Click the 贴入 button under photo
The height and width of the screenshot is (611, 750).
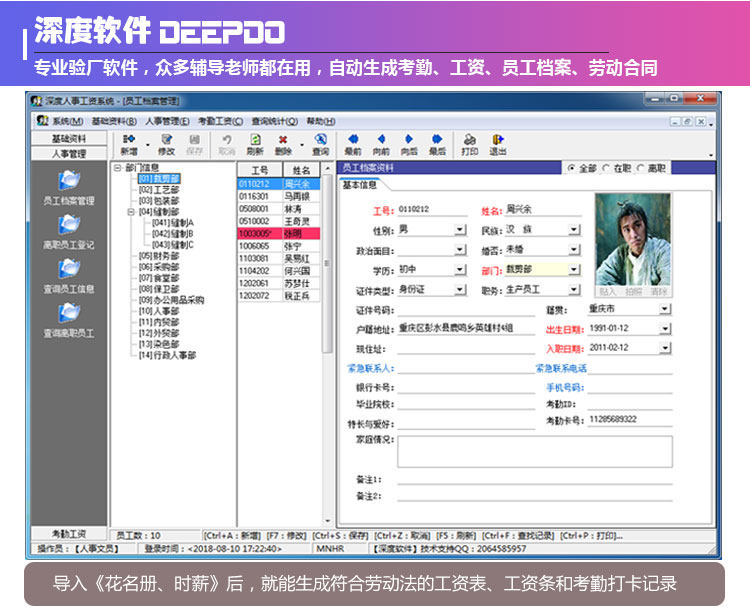(x=607, y=291)
